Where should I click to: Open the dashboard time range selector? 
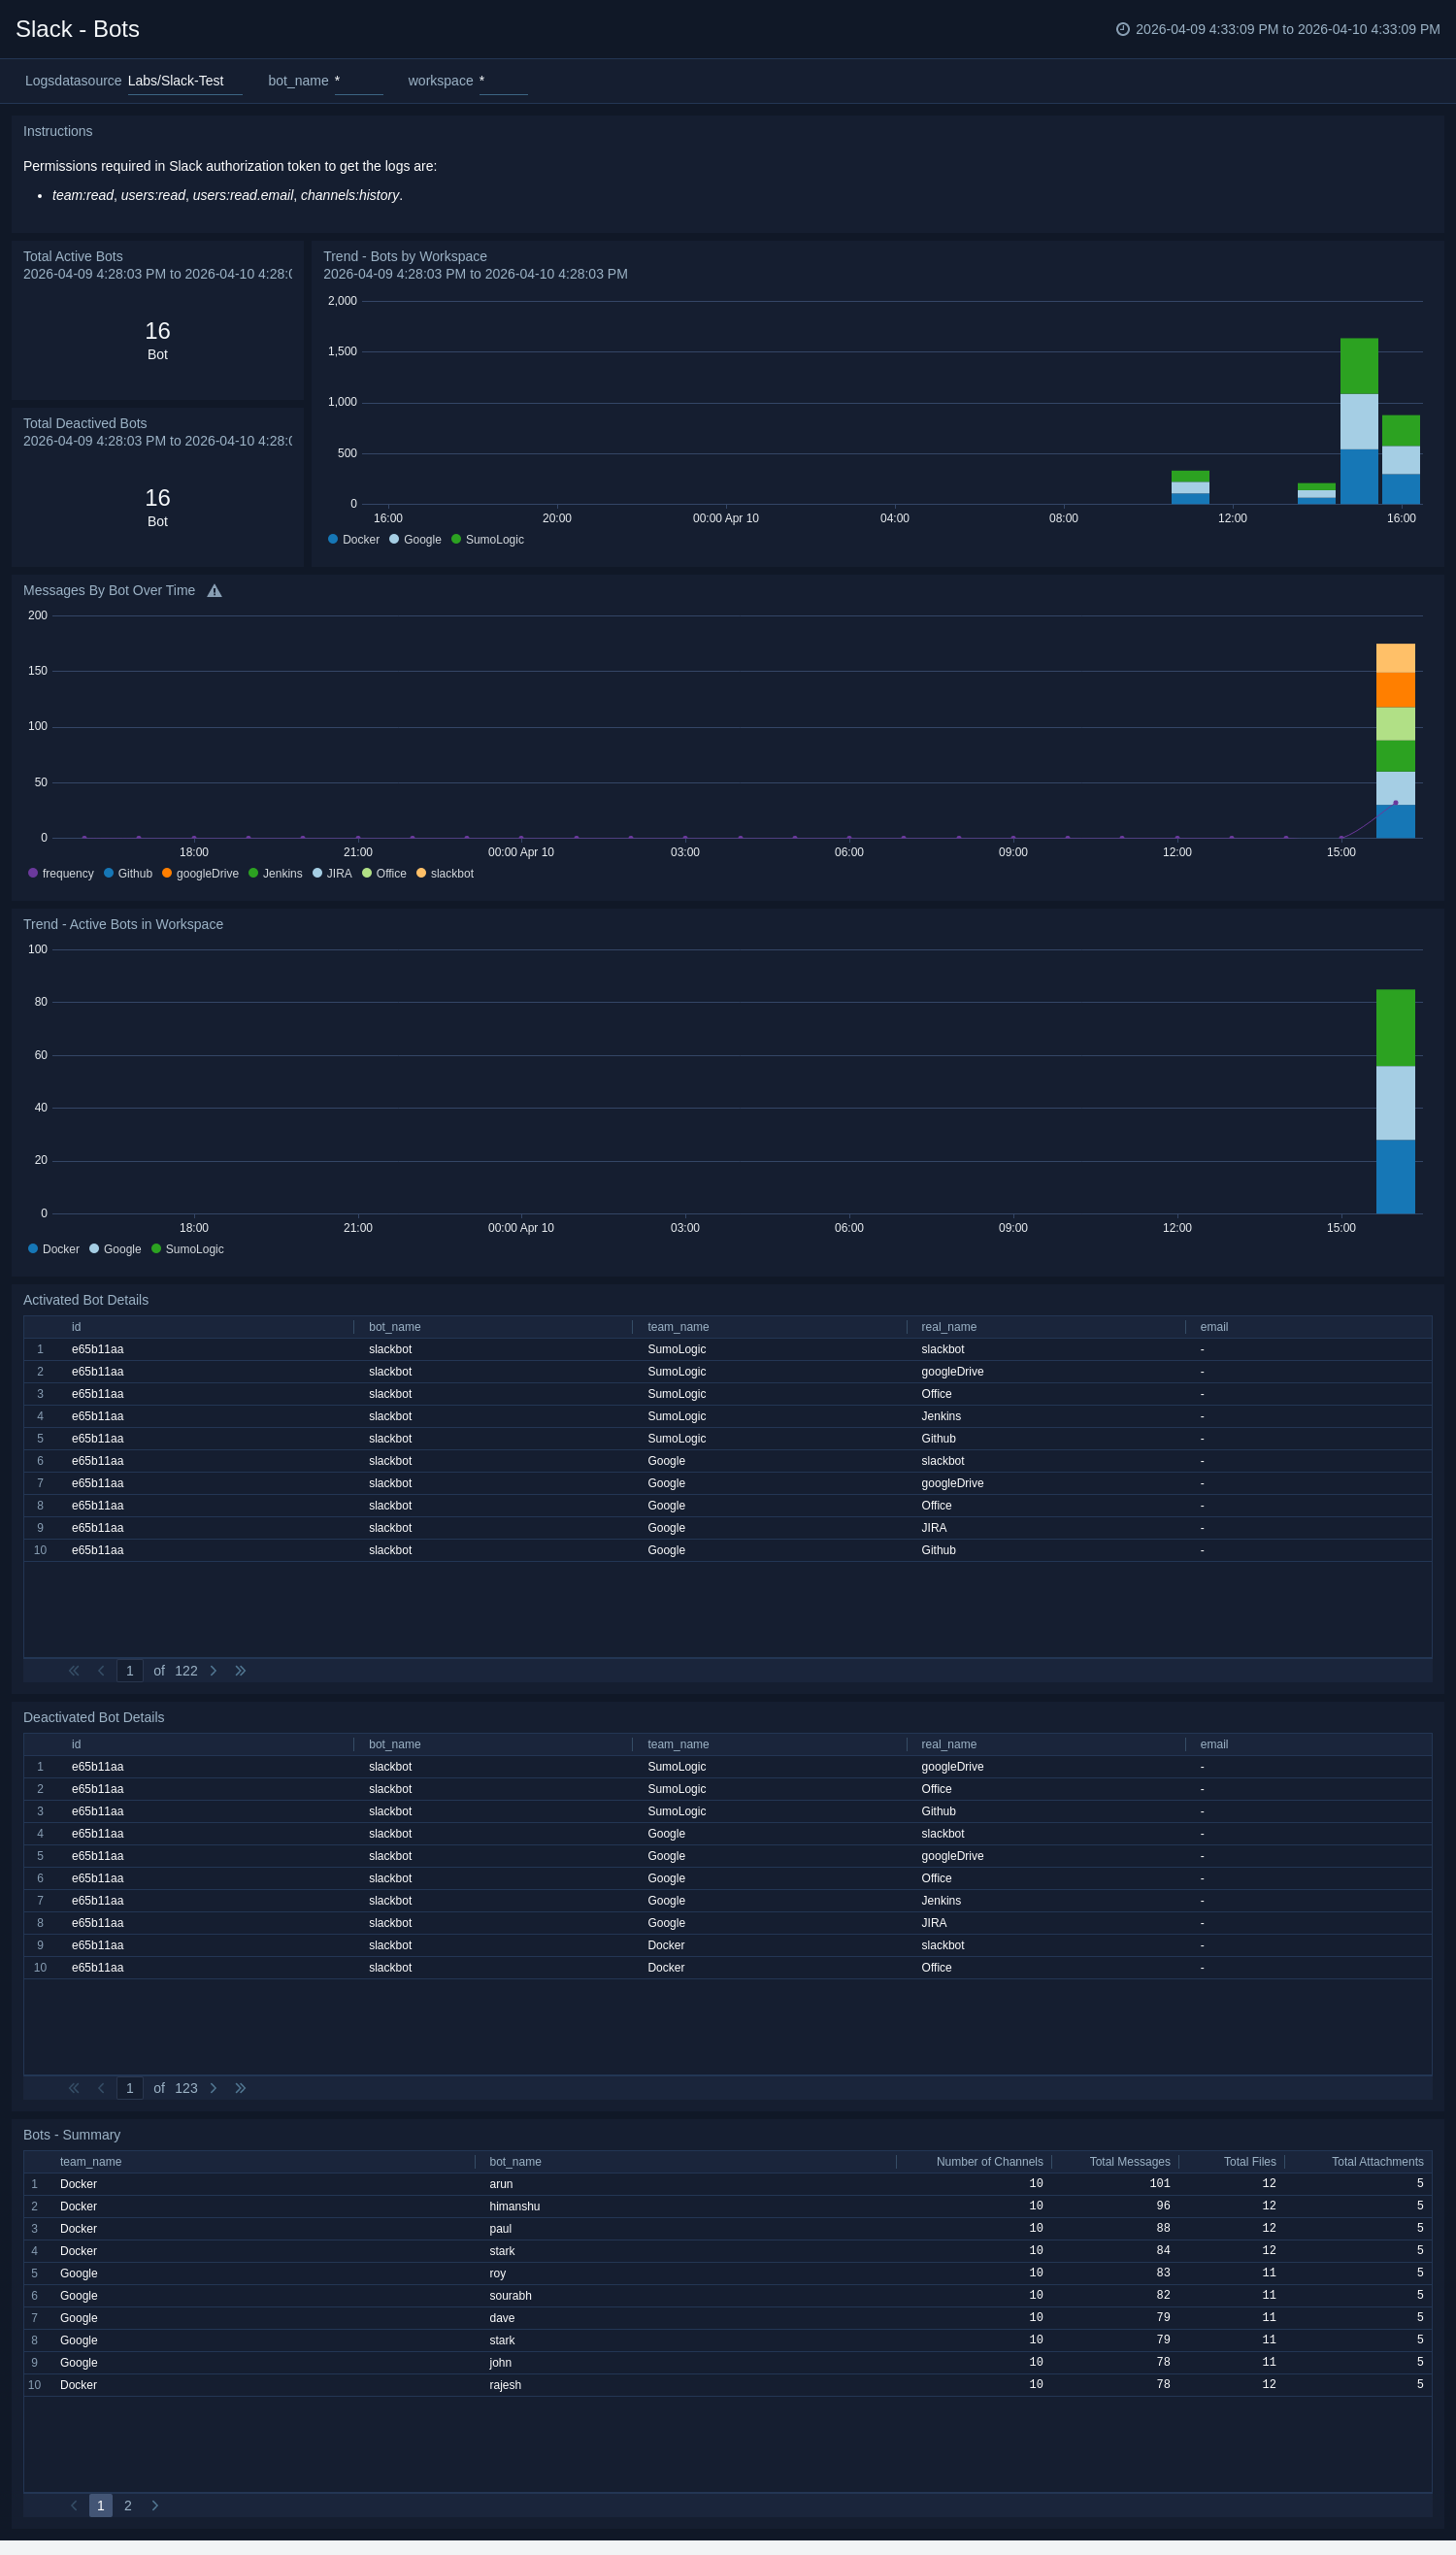point(1286,29)
